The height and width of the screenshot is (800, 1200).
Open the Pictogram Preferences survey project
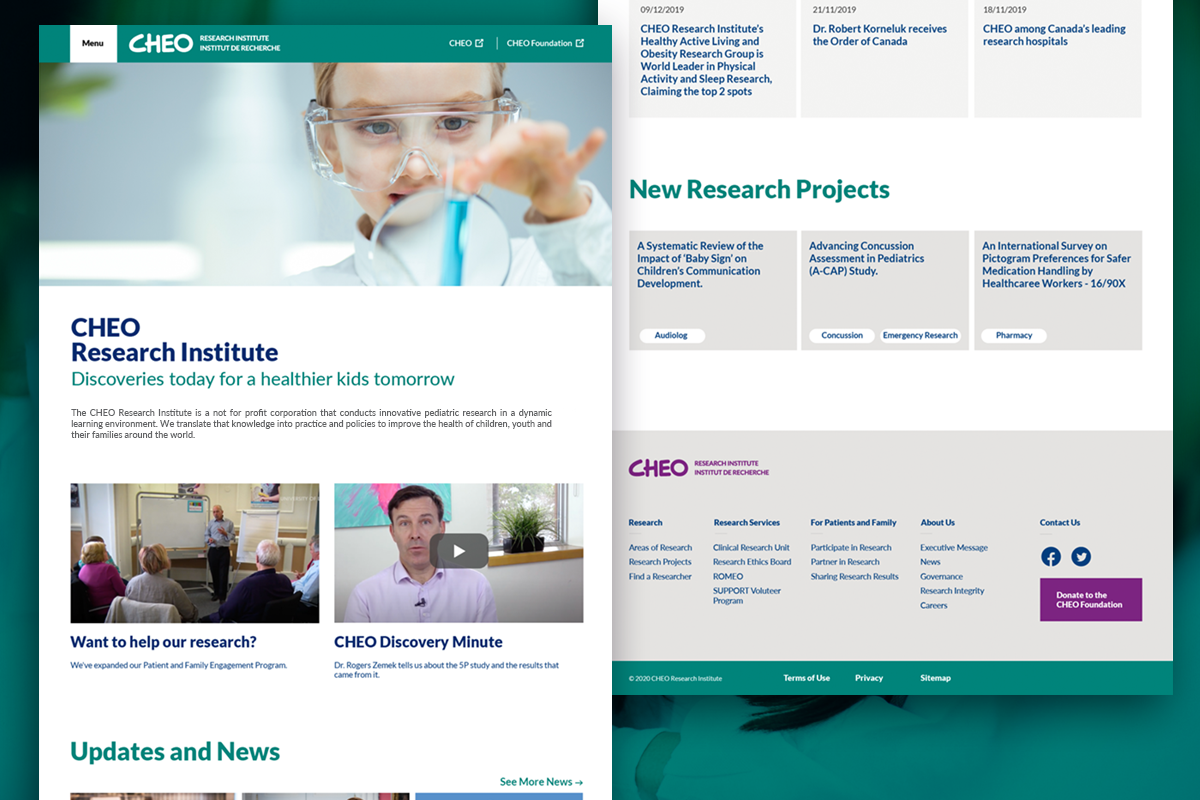1056,264
